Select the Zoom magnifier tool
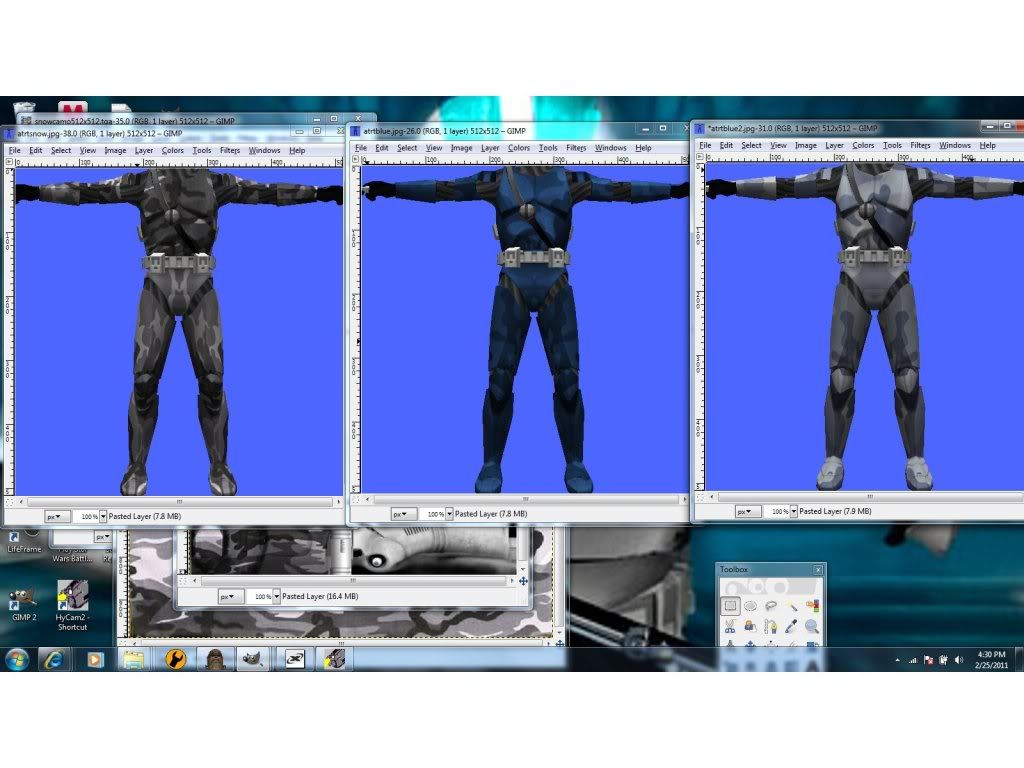 pos(812,627)
